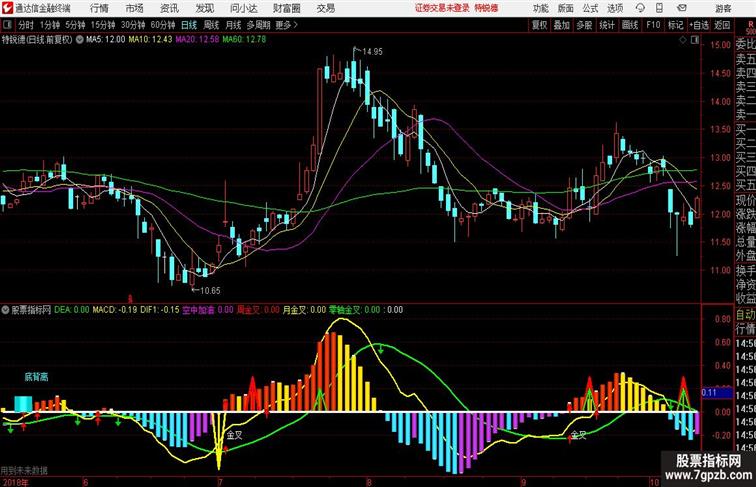Expand the 更多 periods dropdown
Image resolution: width=756 pixels, height=487 pixels.
pos(287,25)
